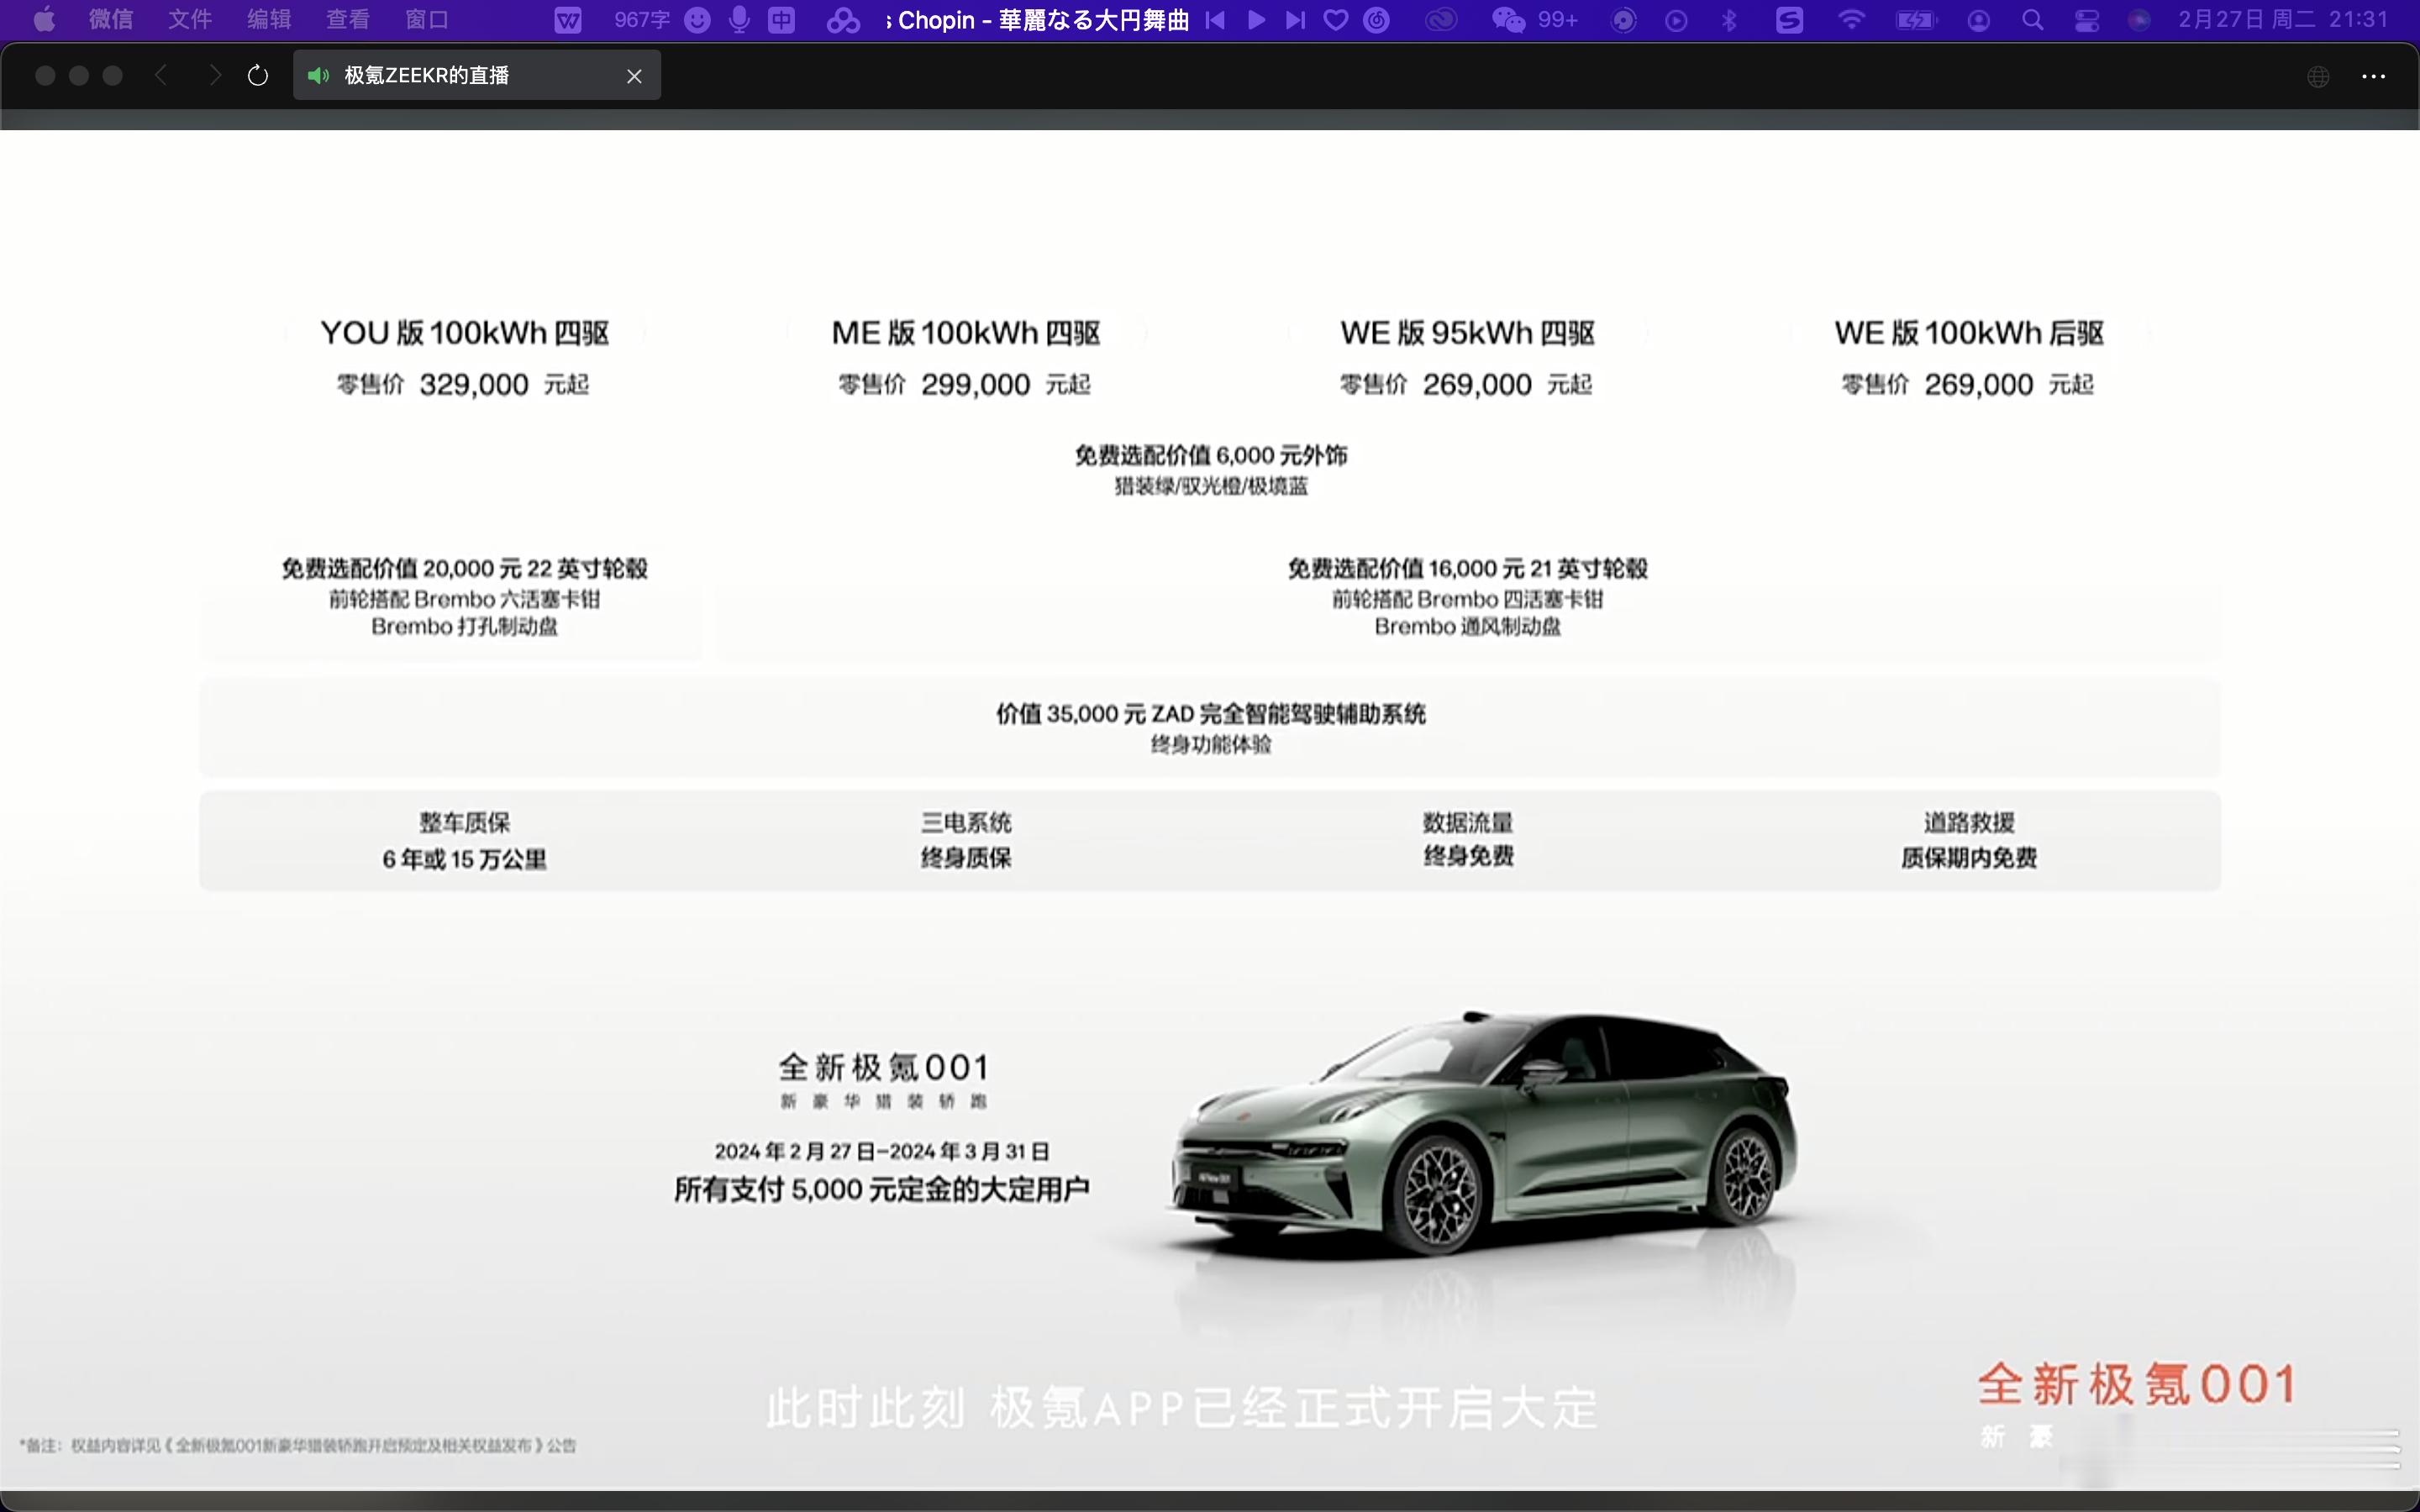Close the 极氪ZEEKR的直播 tab

pos(634,76)
